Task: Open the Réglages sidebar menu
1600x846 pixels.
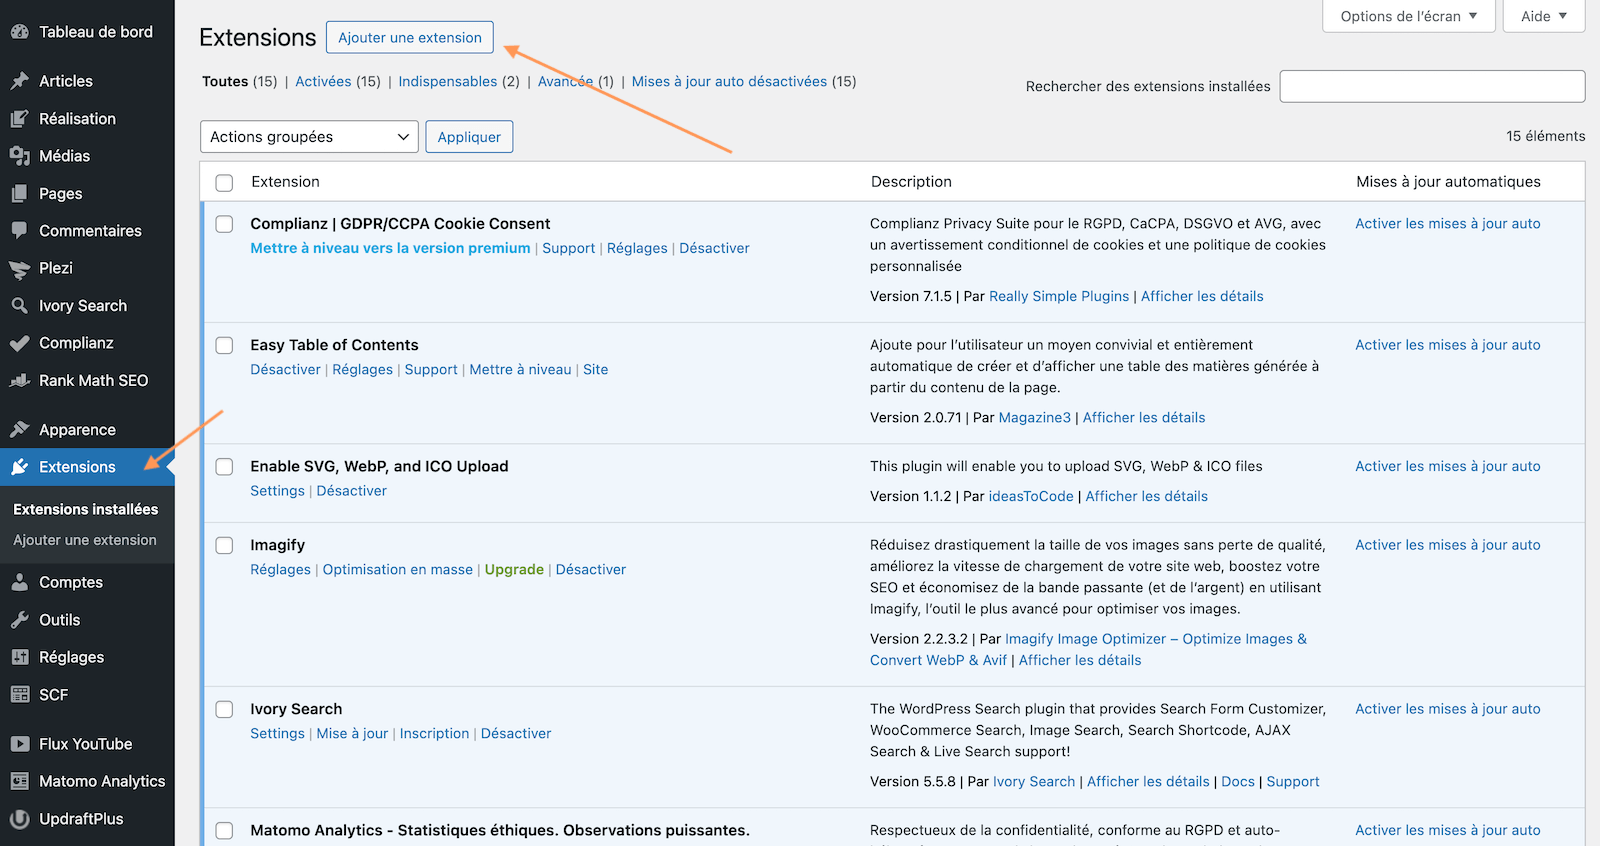Action: pos(87,657)
